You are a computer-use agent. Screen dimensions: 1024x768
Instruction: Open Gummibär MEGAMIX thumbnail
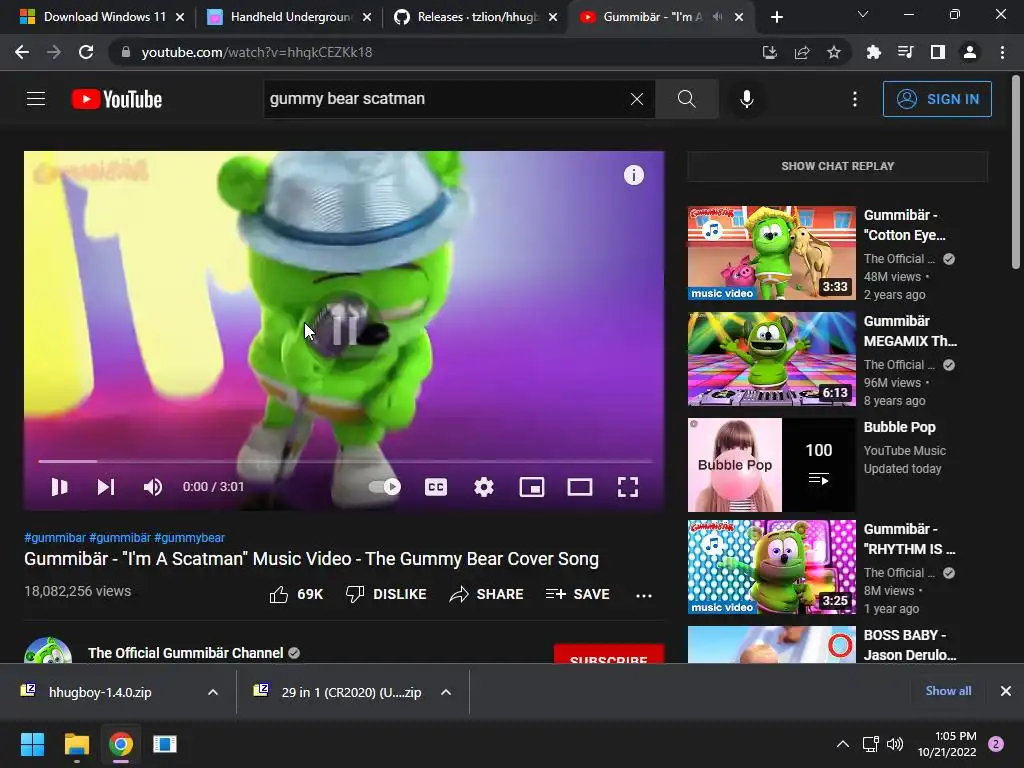point(771,359)
